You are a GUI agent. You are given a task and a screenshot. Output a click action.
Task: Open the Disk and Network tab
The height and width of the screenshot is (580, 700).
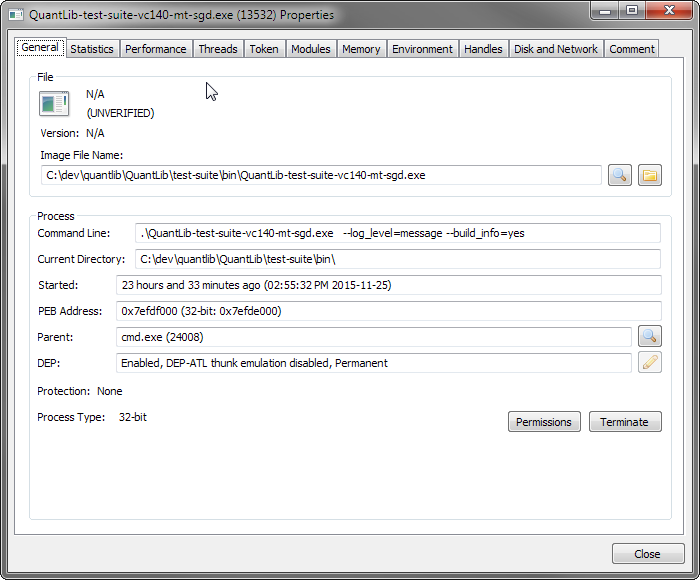tap(555, 49)
